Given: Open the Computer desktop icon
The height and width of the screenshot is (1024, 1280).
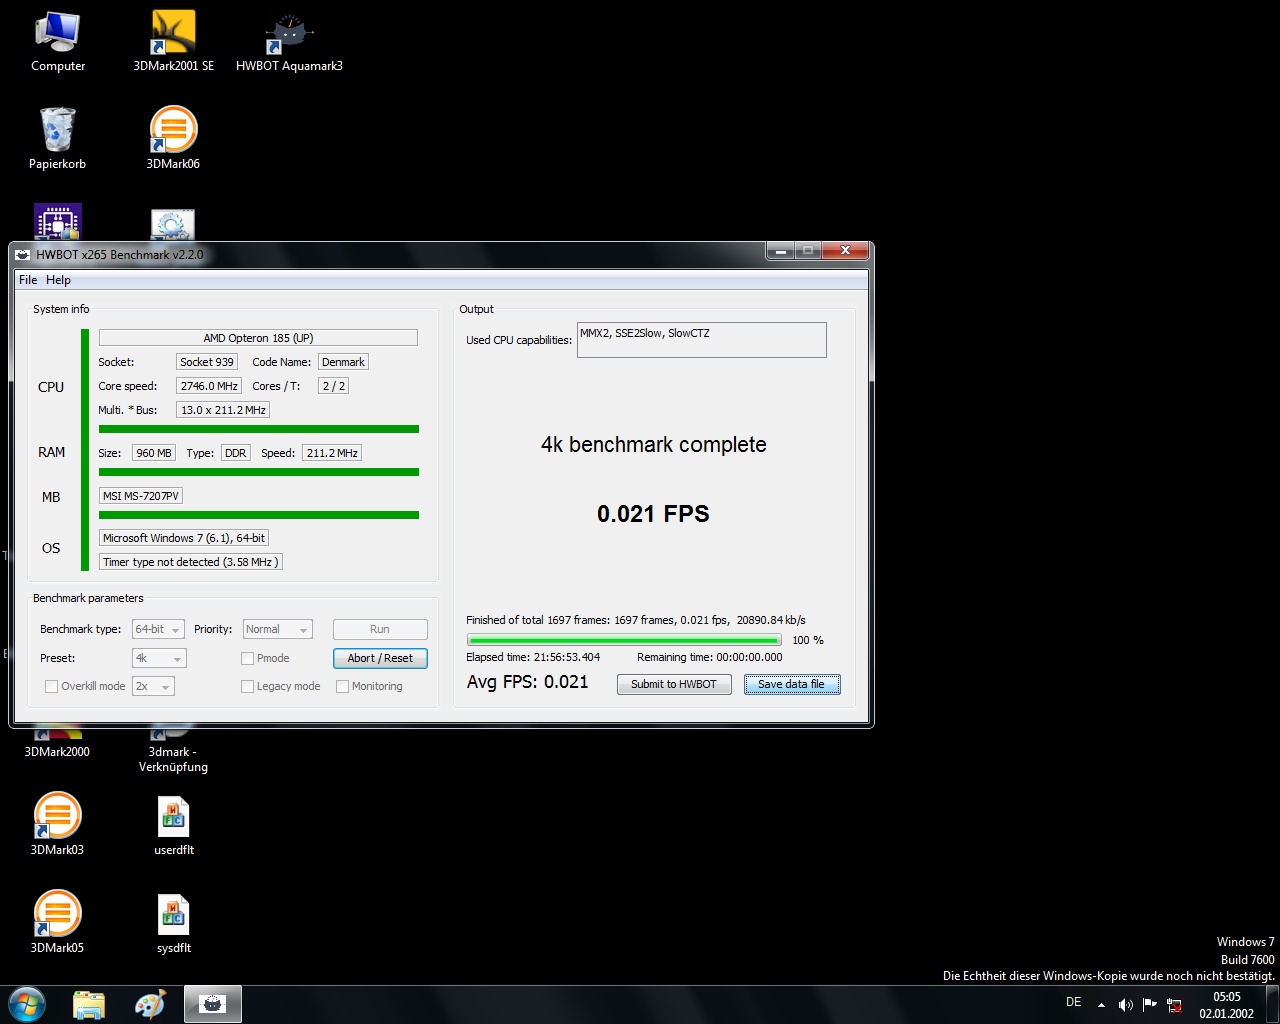Looking at the screenshot, I should pos(57,42).
